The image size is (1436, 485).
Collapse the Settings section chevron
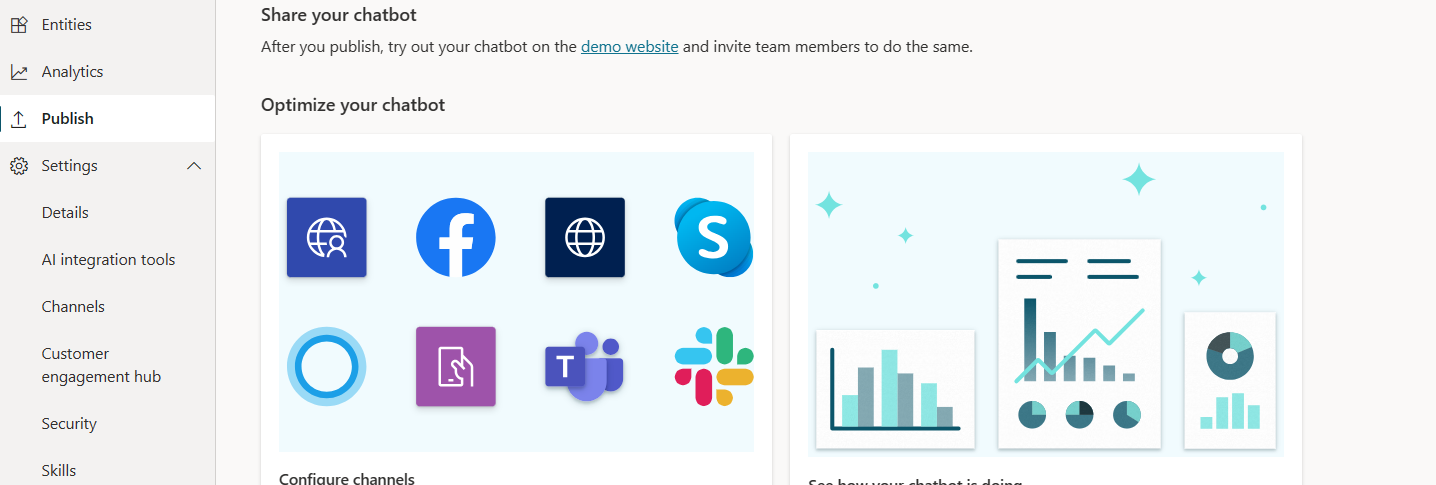tap(194, 166)
